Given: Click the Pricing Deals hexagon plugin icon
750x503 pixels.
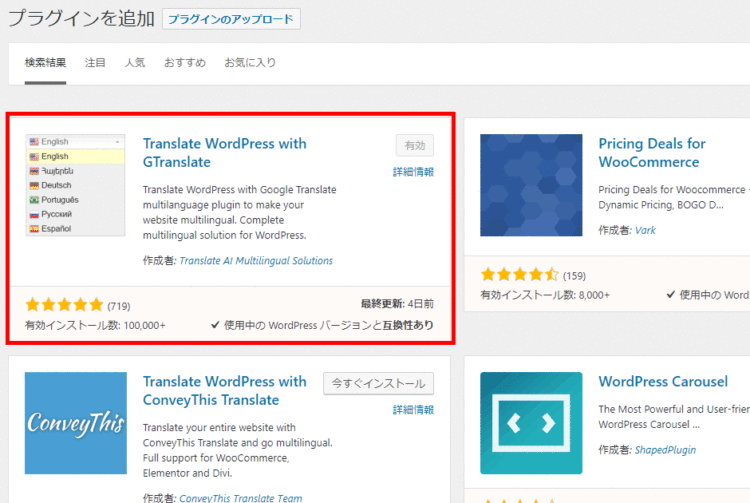Looking at the screenshot, I should pyautogui.click(x=531, y=185).
